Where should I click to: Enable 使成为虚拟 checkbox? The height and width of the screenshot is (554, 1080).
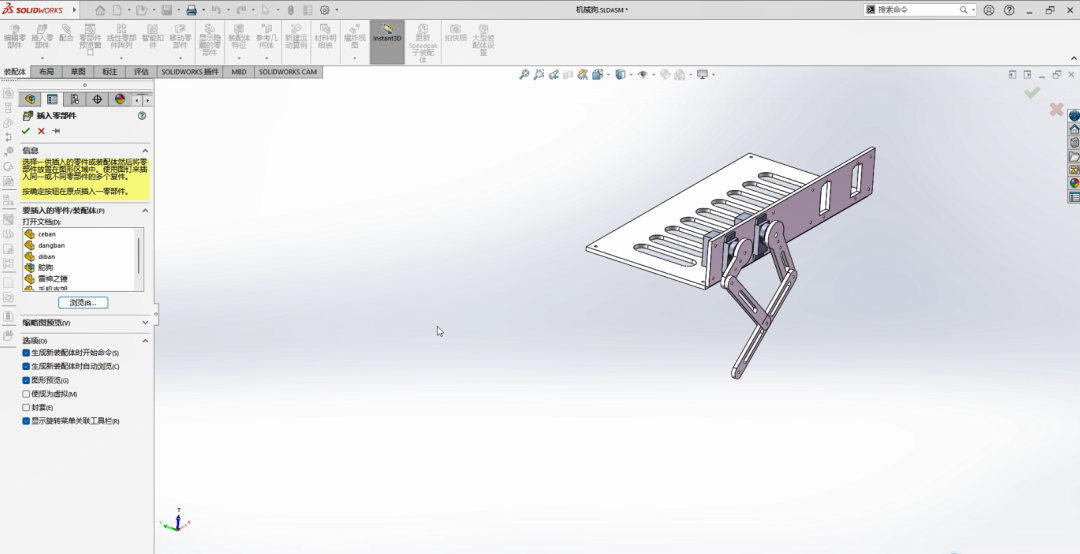[26, 394]
